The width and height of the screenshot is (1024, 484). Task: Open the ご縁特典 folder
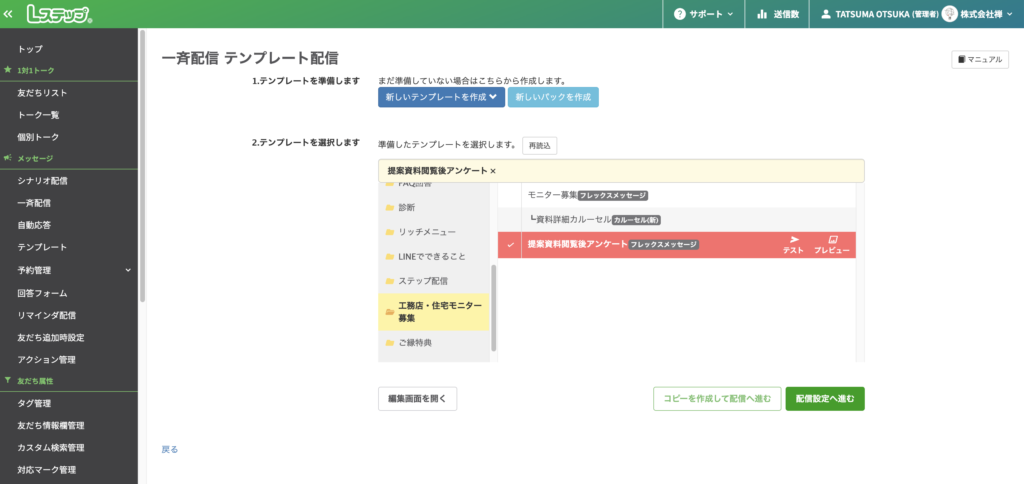tap(415, 343)
